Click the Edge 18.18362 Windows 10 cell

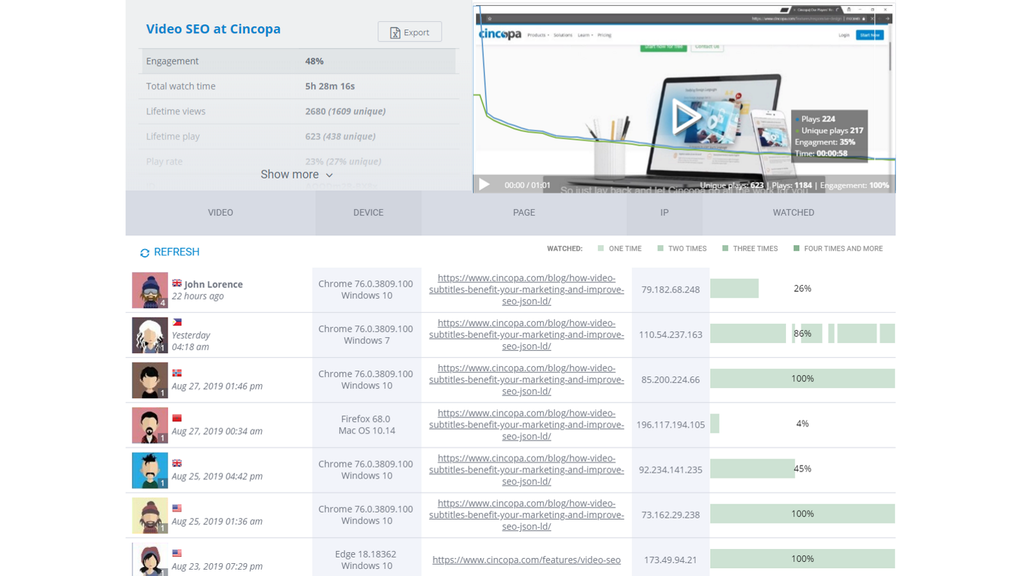click(x=366, y=560)
